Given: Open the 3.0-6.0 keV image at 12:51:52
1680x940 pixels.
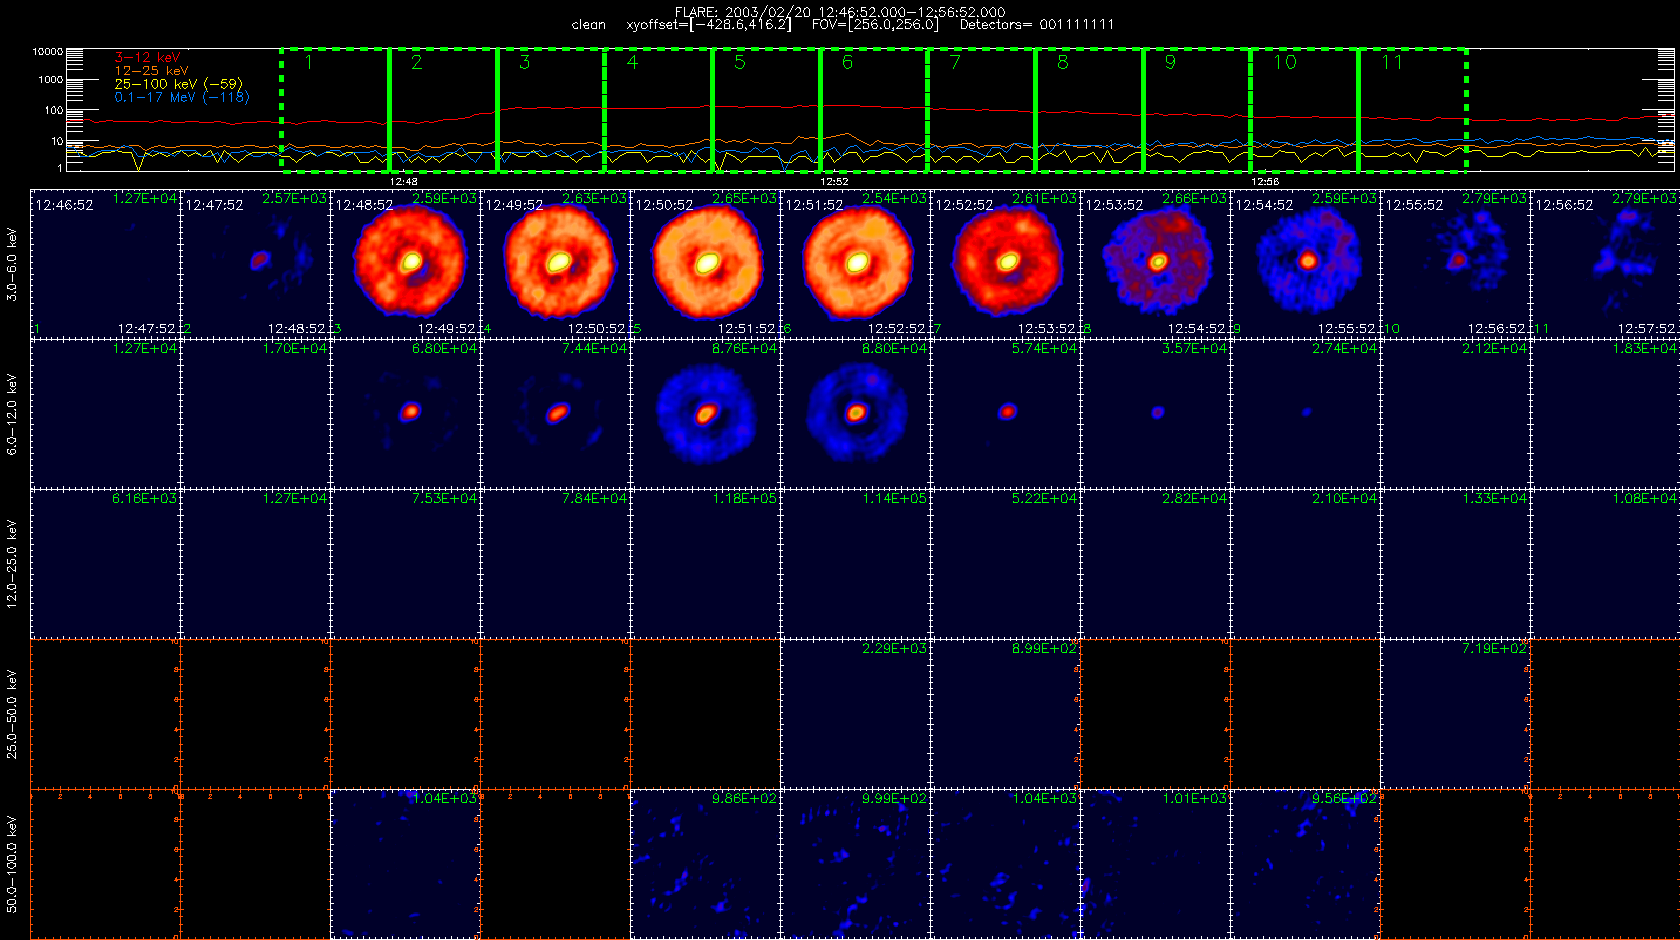Looking at the screenshot, I should coord(856,264).
